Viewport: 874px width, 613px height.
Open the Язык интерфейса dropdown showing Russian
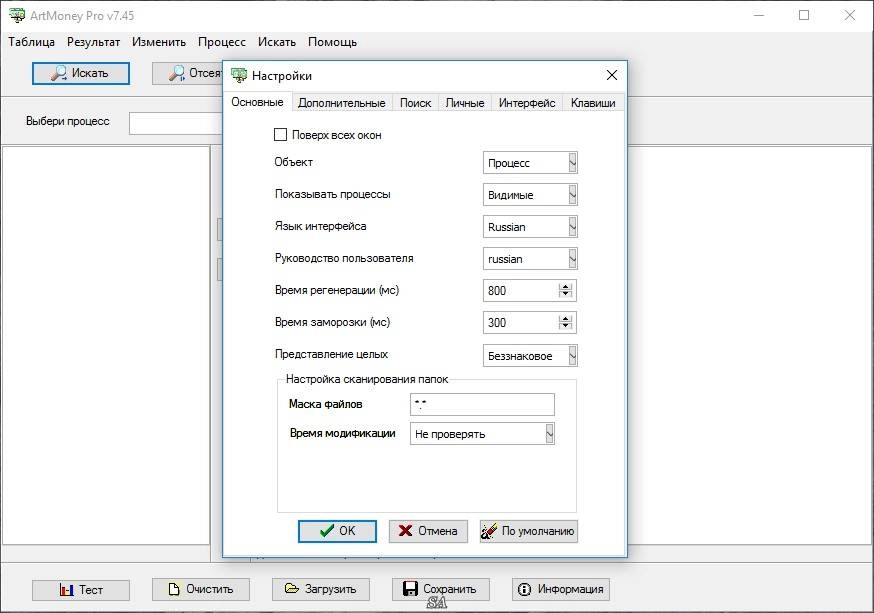pyautogui.click(x=572, y=227)
